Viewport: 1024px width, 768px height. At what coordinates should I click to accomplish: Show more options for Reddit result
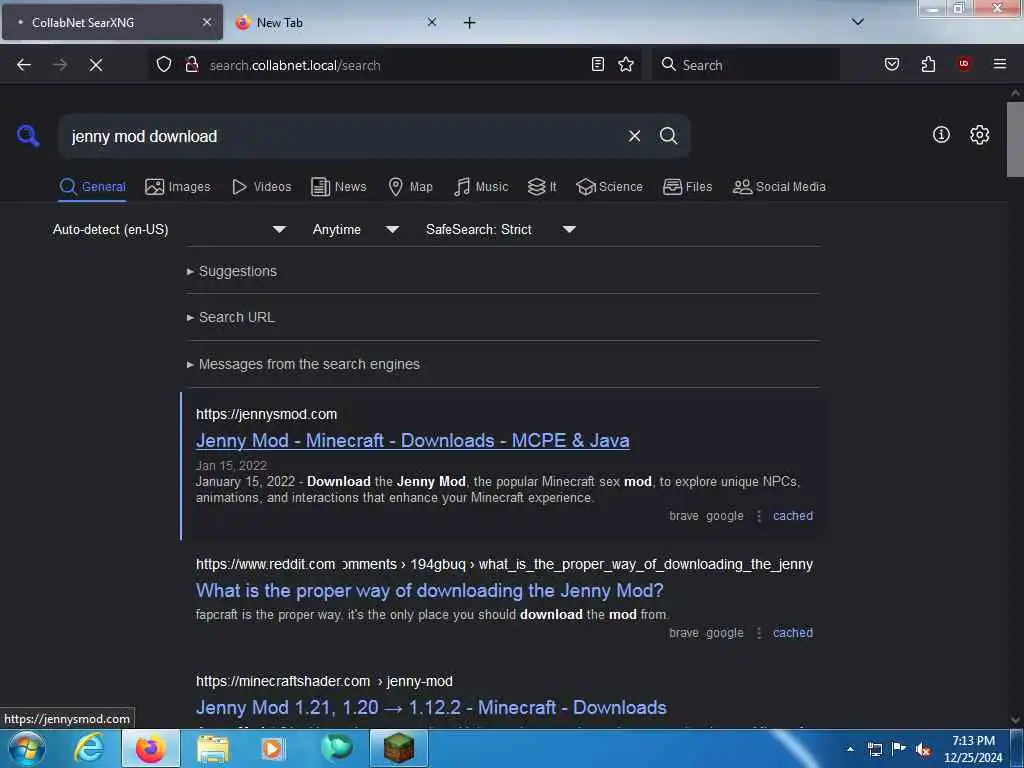tap(759, 633)
